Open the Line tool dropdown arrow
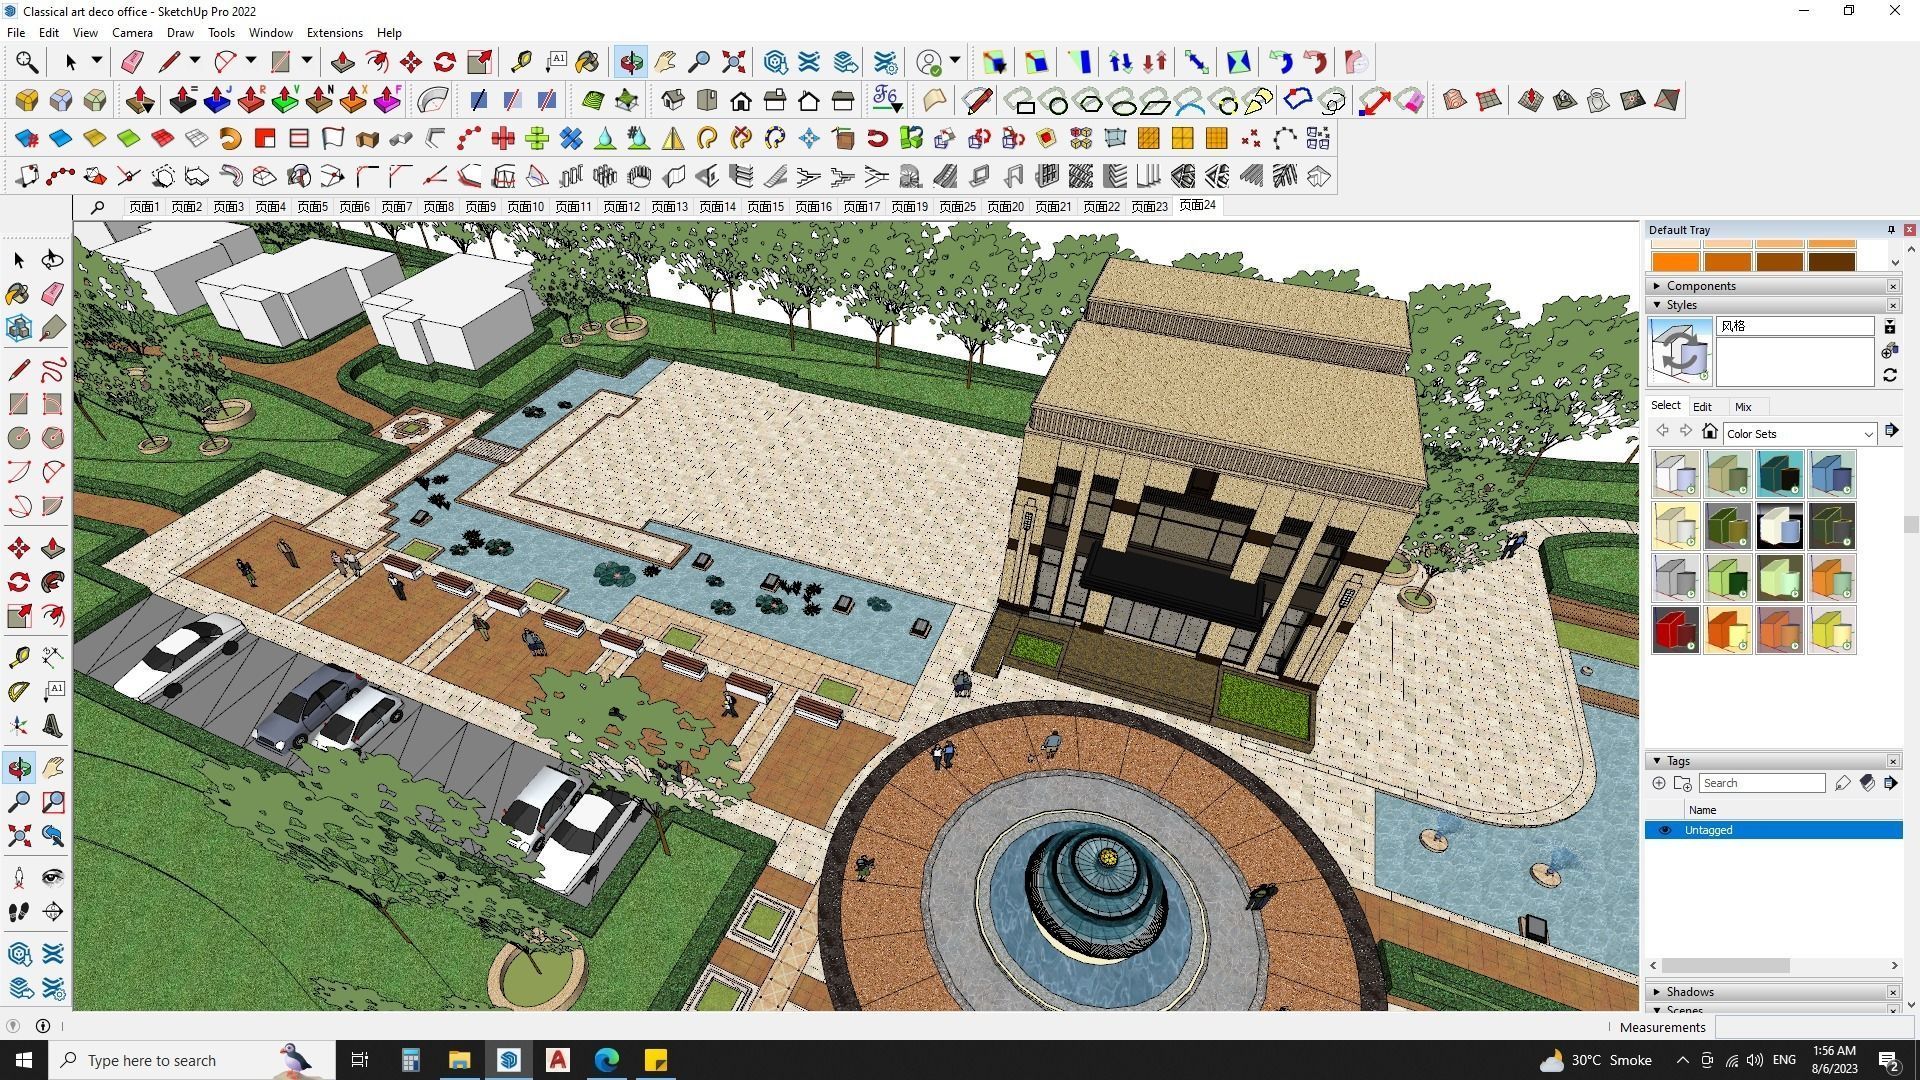1920x1080 pixels. tap(195, 62)
